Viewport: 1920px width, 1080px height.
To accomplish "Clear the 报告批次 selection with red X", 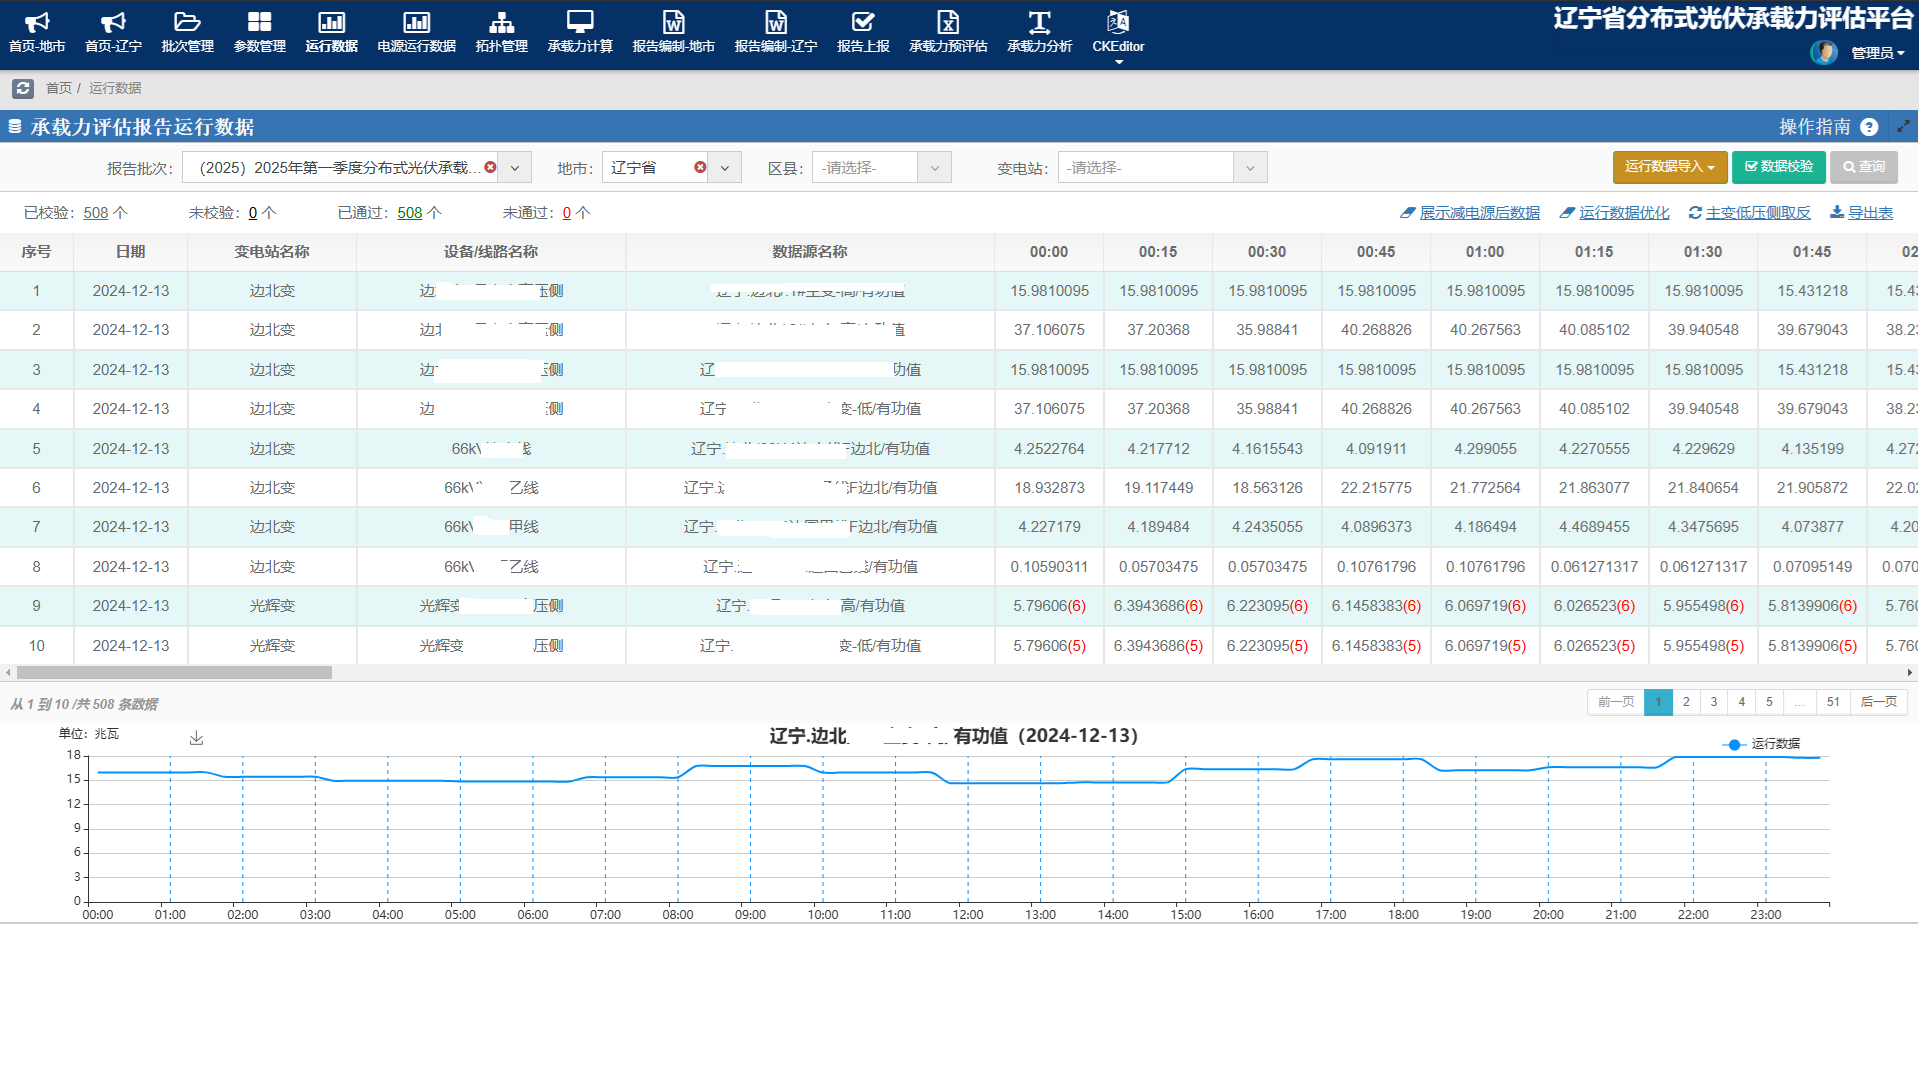I will pyautogui.click(x=490, y=167).
